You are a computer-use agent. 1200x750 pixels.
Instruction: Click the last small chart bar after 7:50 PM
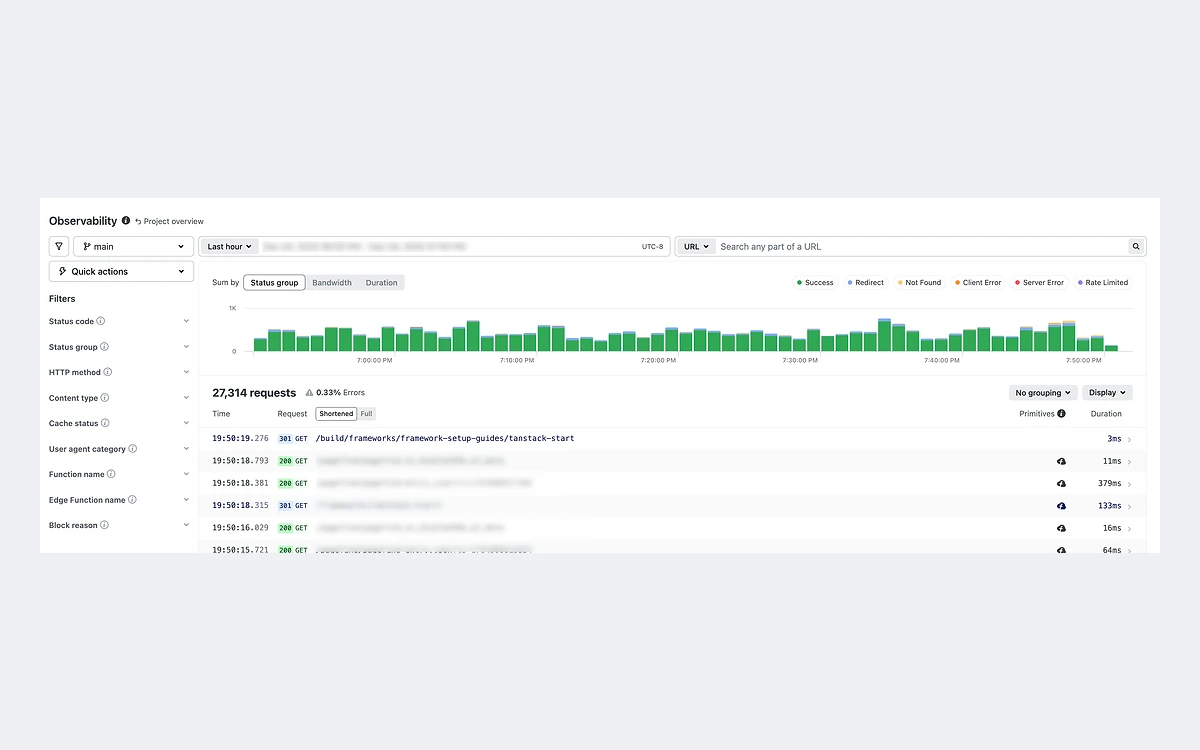[x=1111, y=348]
